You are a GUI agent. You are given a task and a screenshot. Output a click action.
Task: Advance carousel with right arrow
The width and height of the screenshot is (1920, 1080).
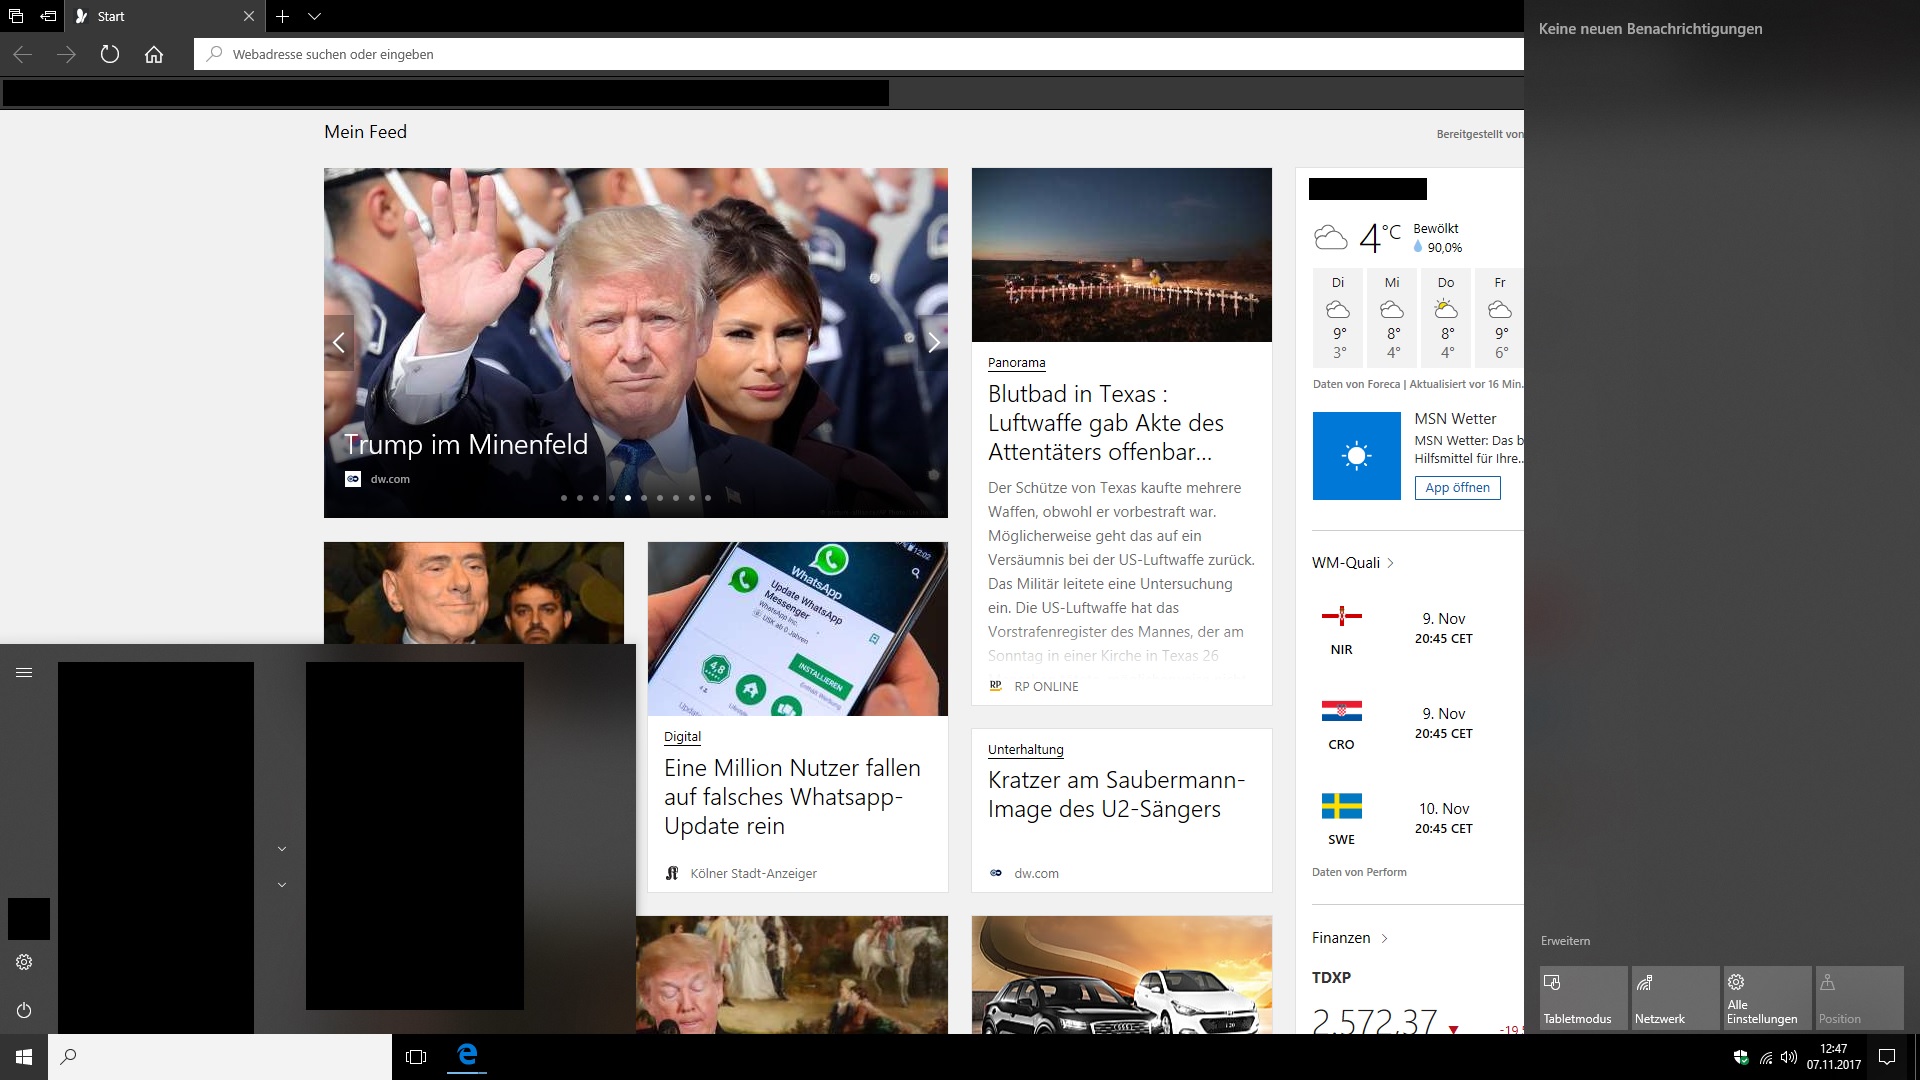933,343
